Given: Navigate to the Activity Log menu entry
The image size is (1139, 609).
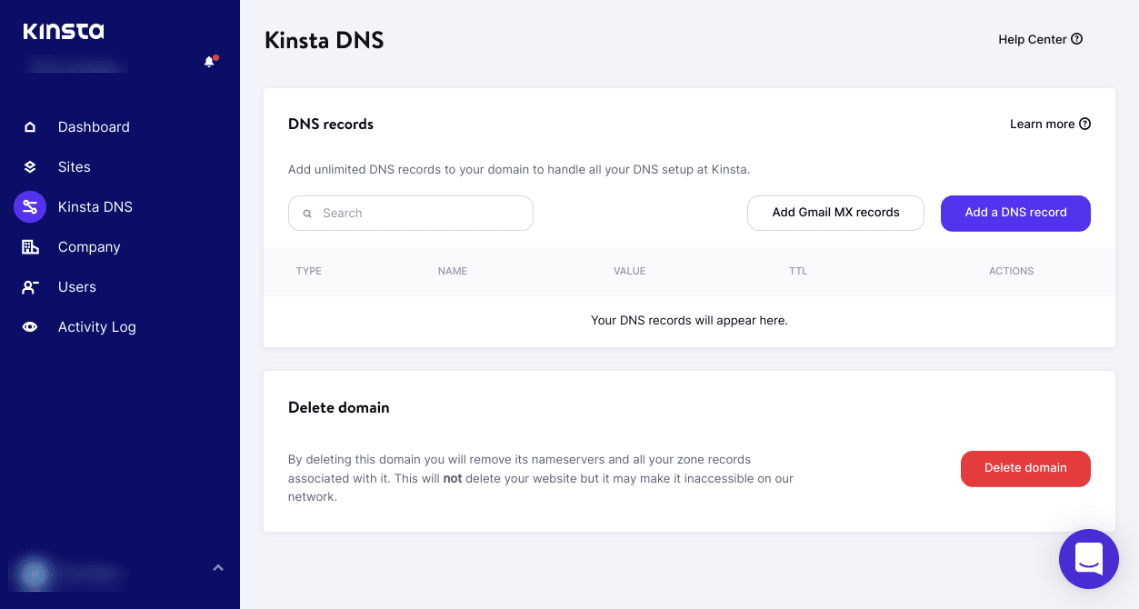Looking at the screenshot, I should click(x=97, y=327).
